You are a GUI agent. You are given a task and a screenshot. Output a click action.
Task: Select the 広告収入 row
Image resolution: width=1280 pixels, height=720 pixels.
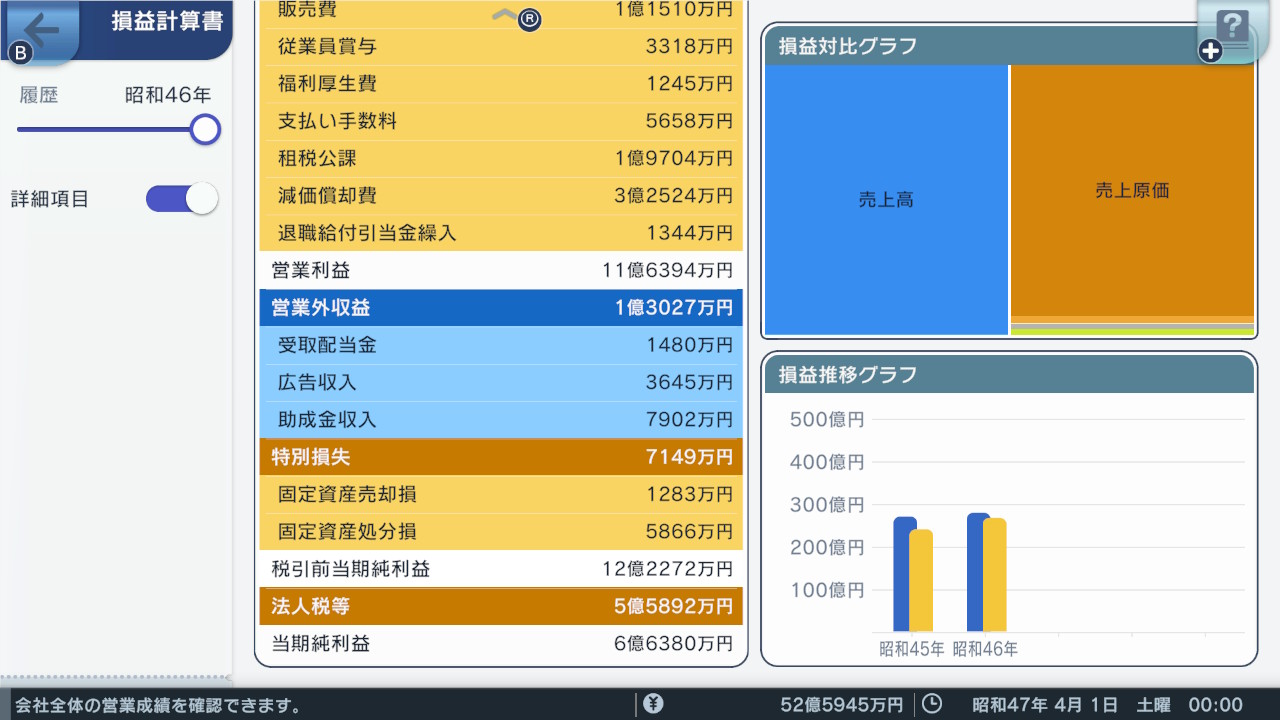coord(501,382)
